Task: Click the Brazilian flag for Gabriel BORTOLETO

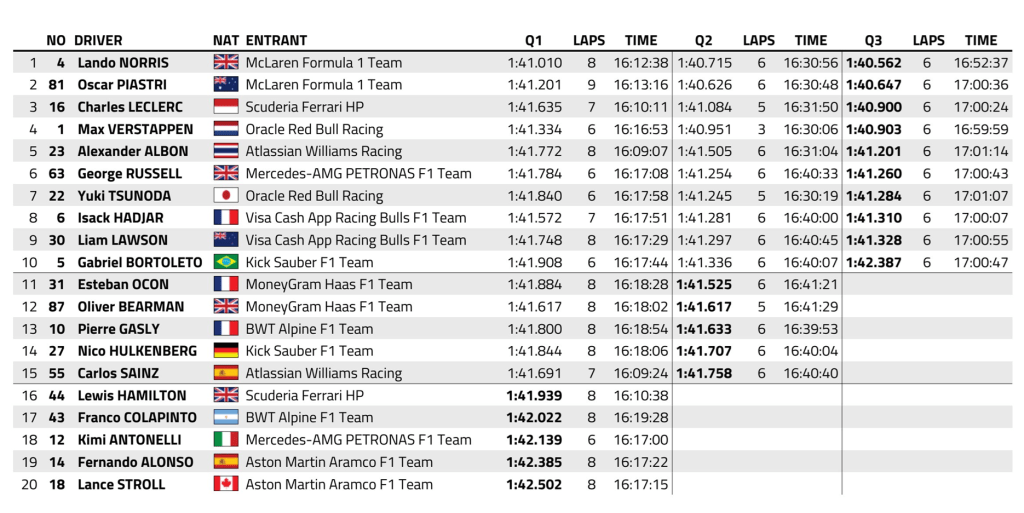Action: pos(226,262)
